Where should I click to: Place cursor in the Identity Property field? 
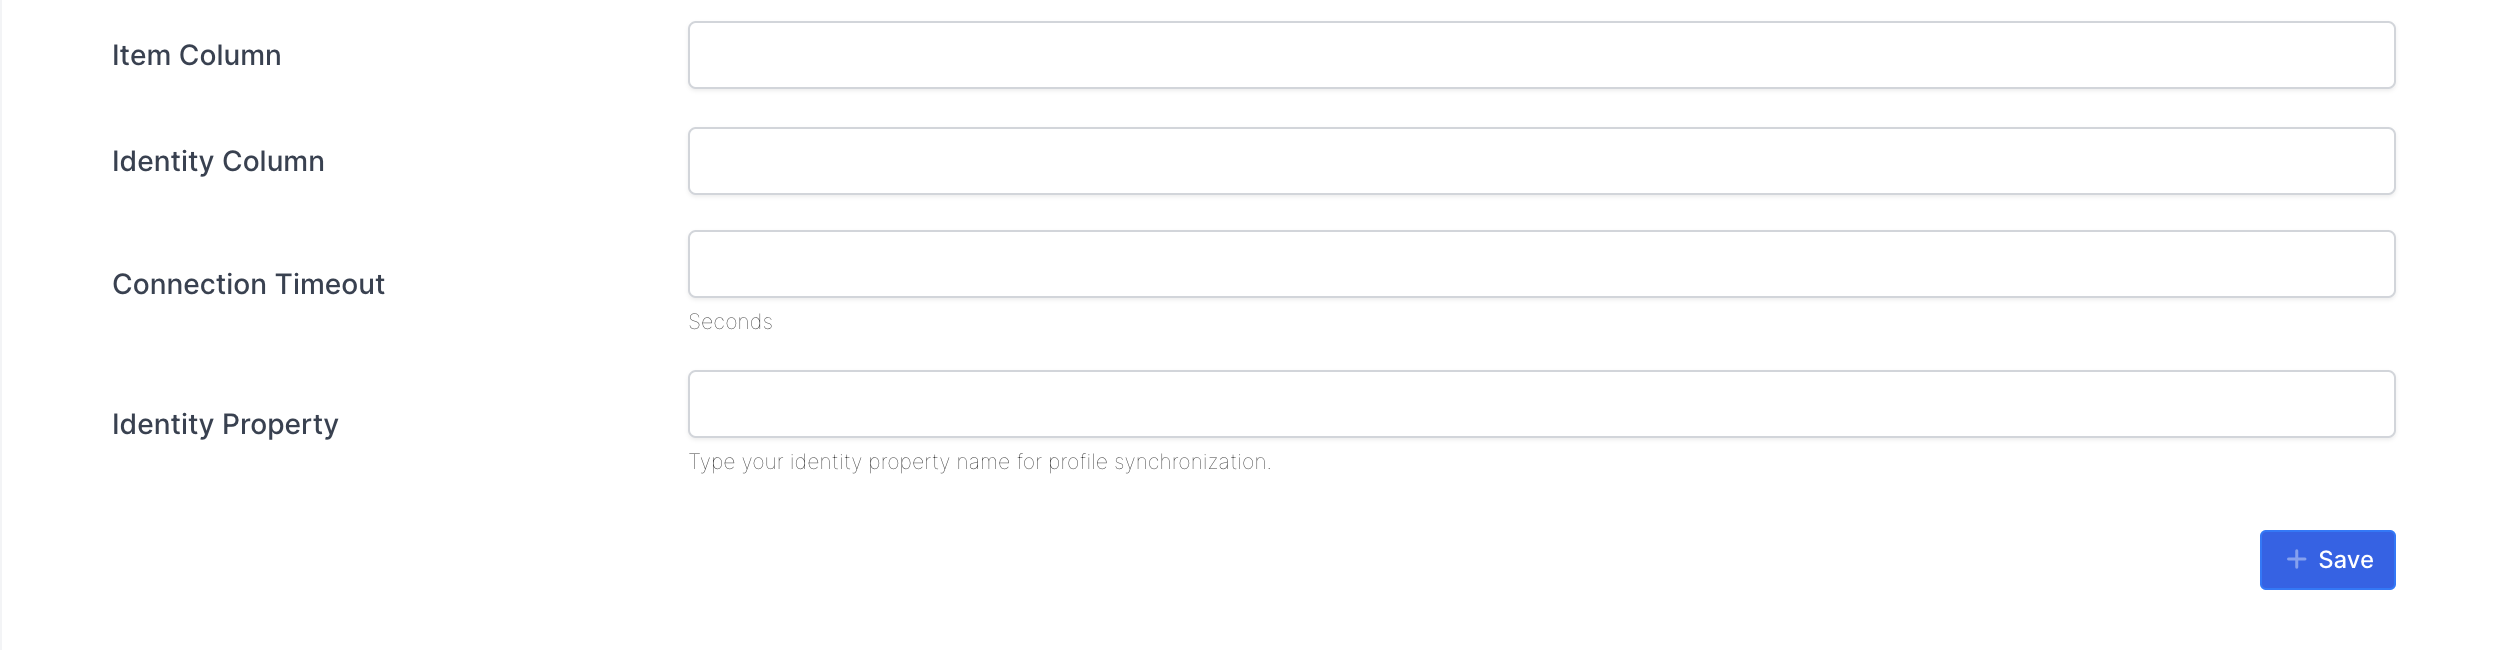[1541, 404]
